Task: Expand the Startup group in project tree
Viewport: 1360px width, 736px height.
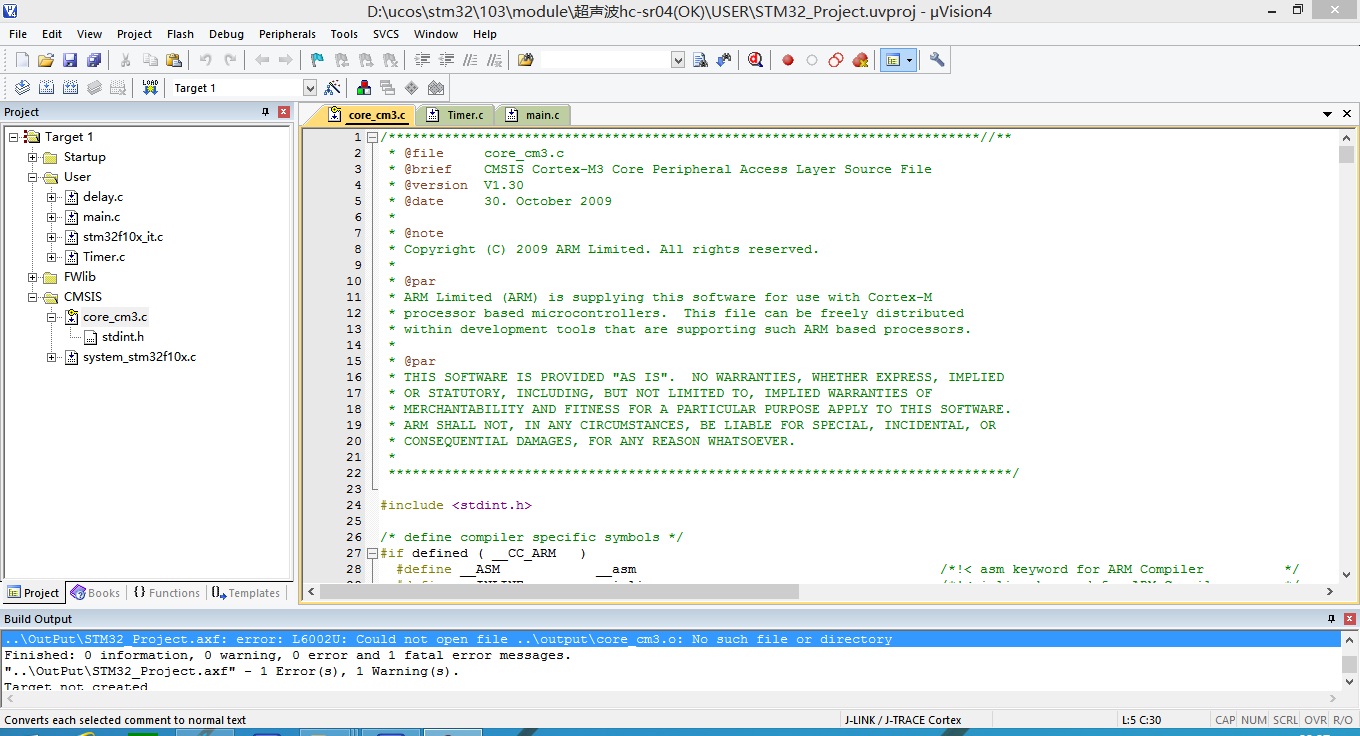Action: [32, 157]
